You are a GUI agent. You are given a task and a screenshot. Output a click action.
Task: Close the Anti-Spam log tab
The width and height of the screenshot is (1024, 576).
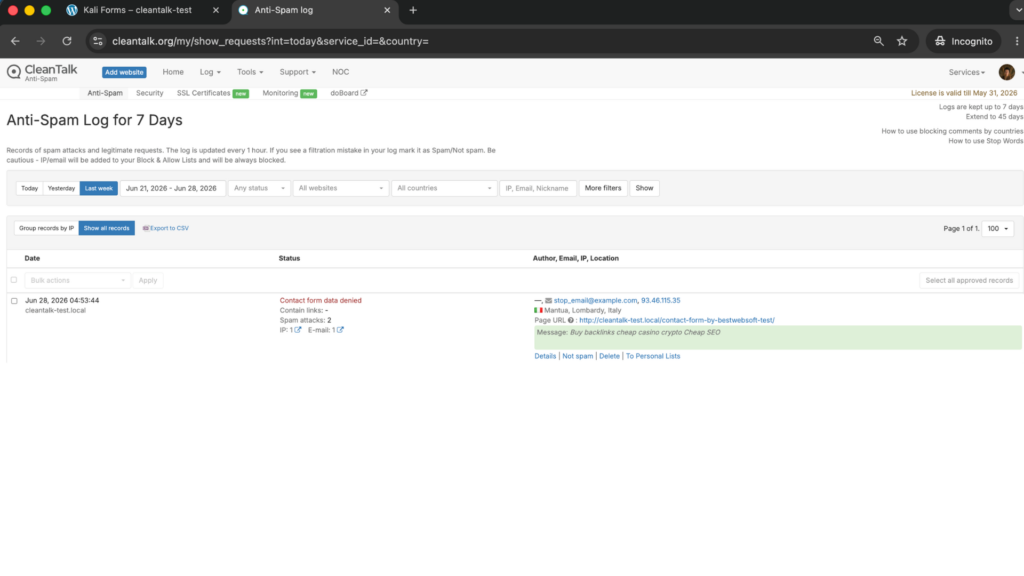click(x=387, y=10)
